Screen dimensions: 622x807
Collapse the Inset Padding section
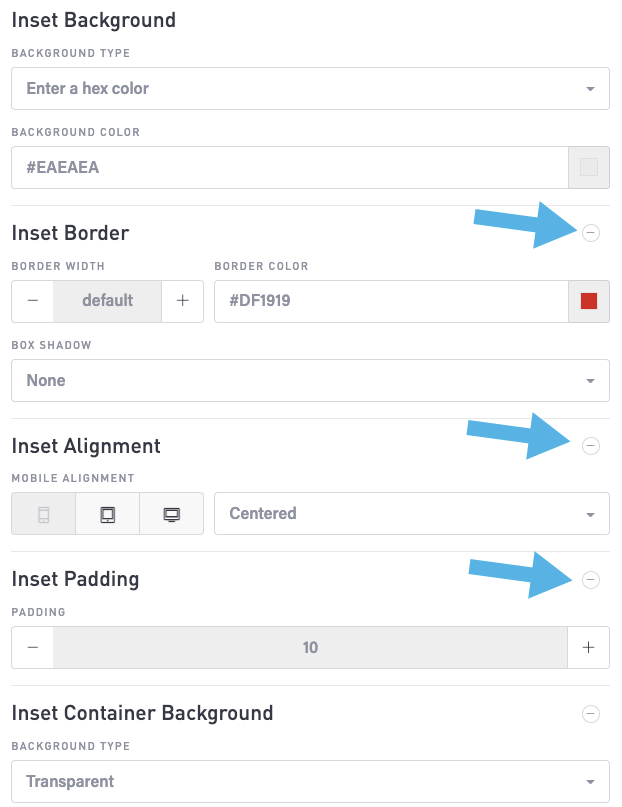[591, 580]
